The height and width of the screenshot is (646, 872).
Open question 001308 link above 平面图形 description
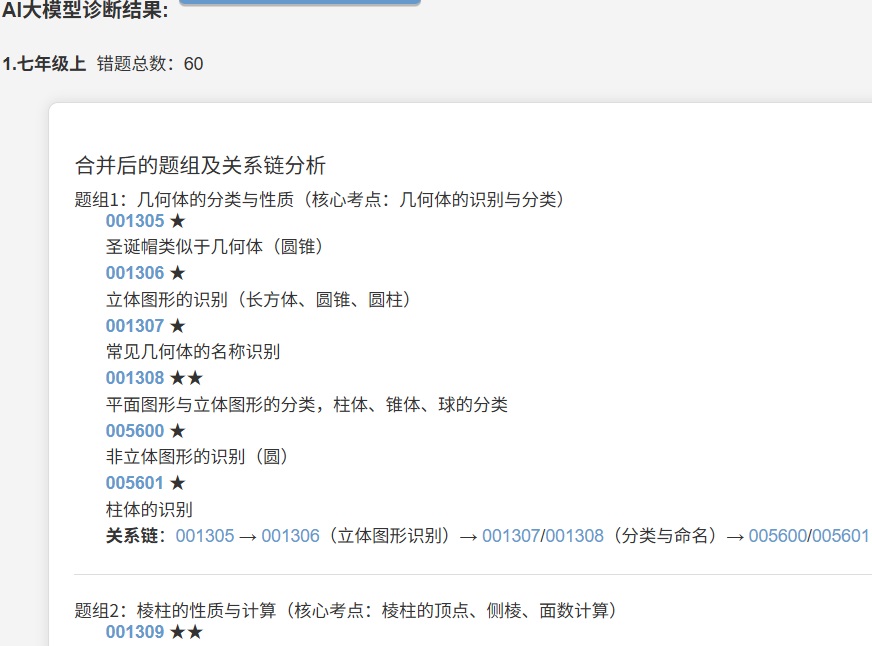coord(135,378)
